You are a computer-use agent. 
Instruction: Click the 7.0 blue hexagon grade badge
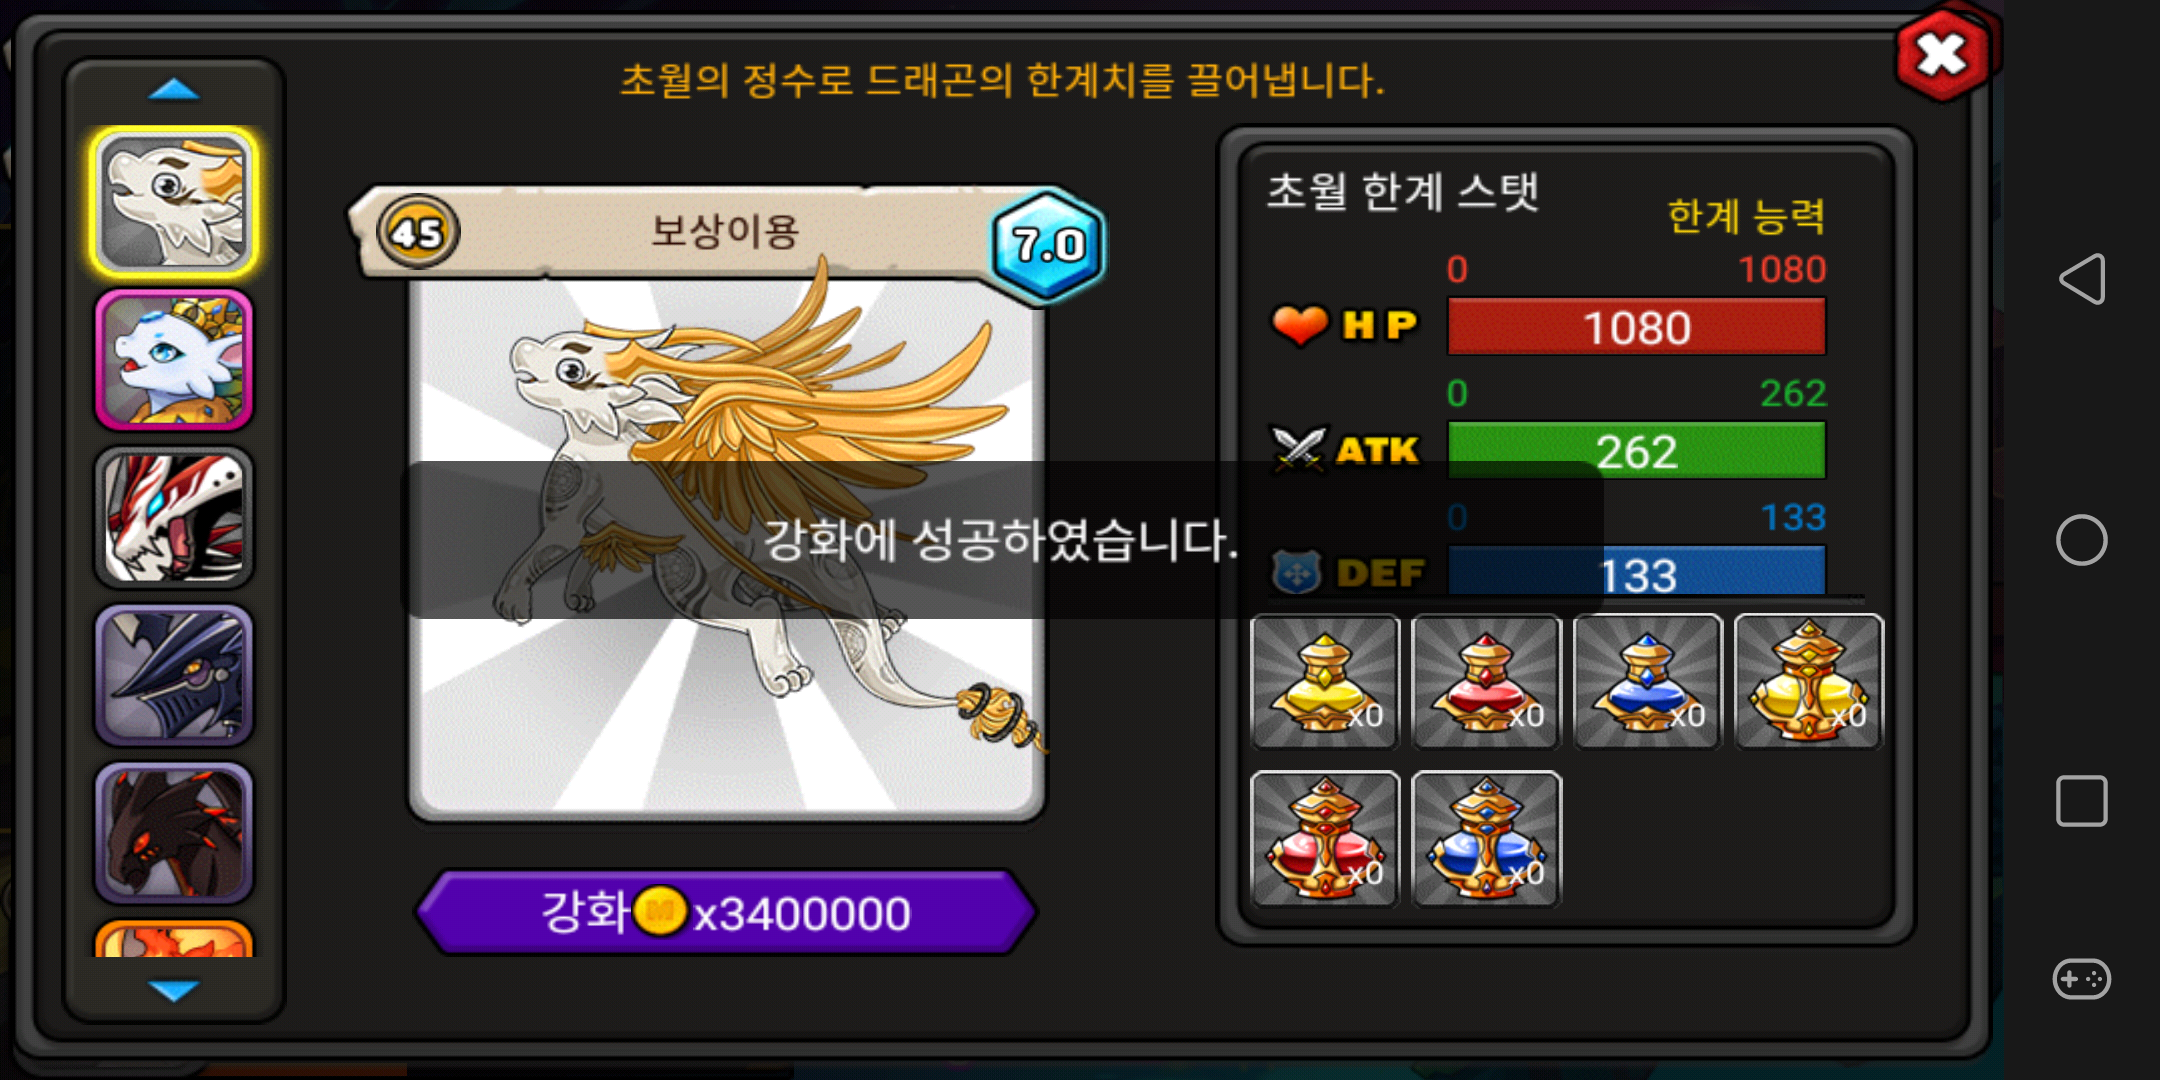click(x=1048, y=245)
